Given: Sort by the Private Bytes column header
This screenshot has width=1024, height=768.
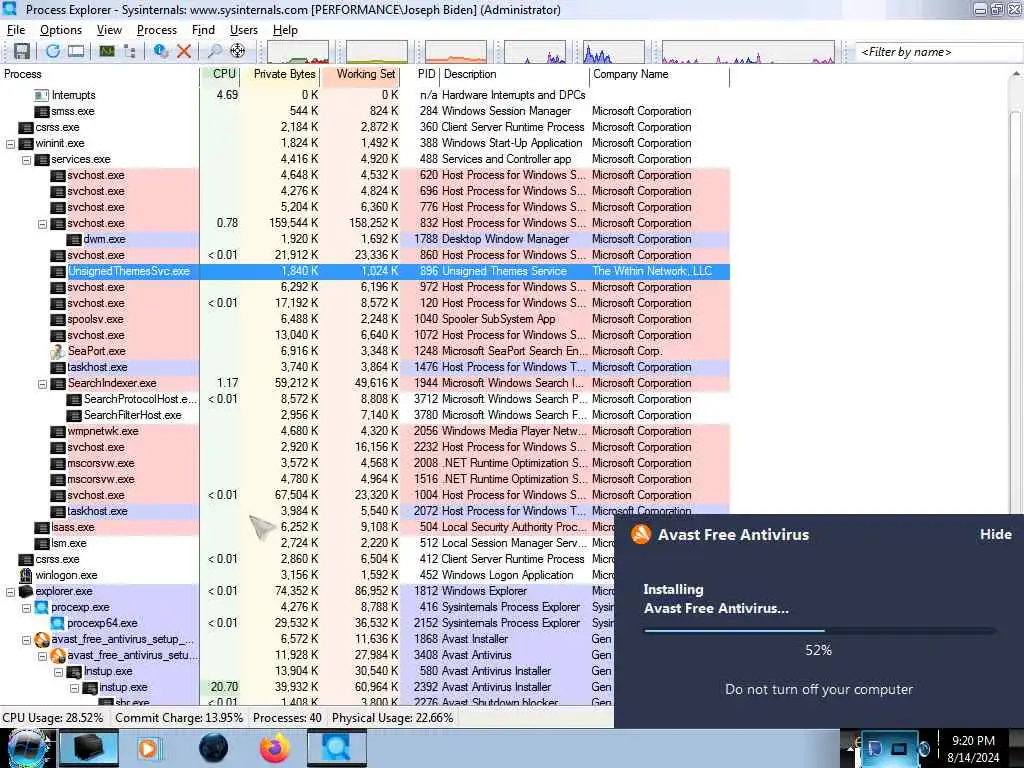Looking at the screenshot, I should [281, 74].
